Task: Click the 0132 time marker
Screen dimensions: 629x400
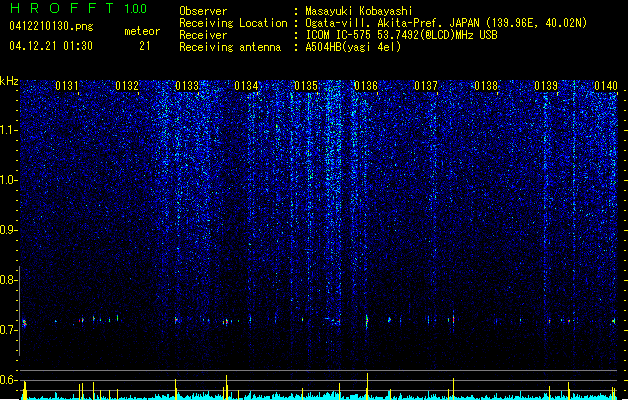Action: (x=127, y=86)
